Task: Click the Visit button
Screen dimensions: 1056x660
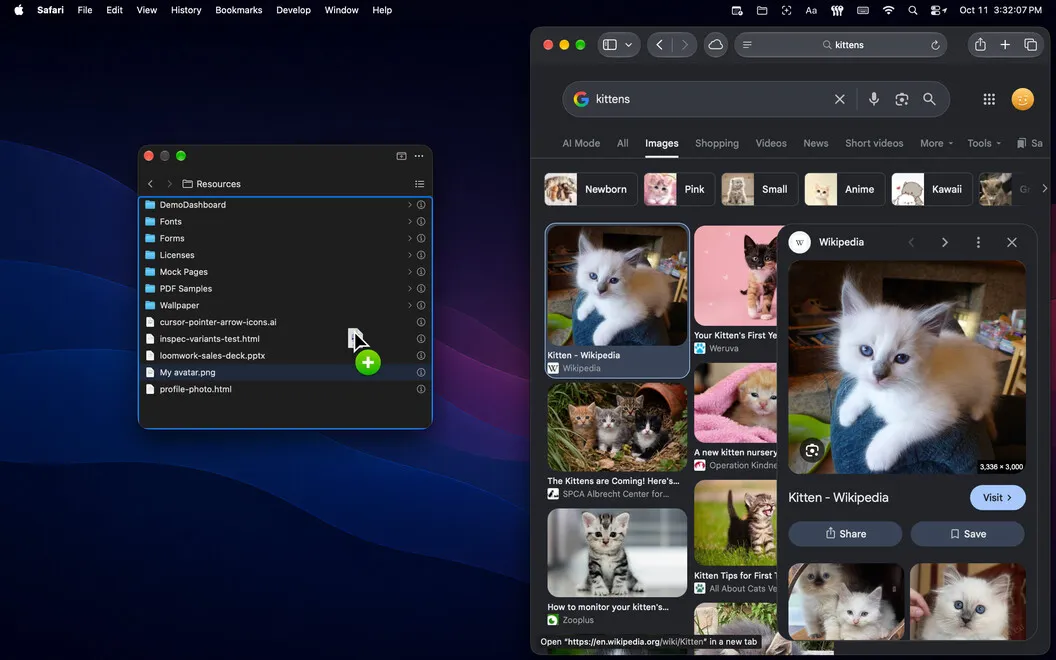Action: 997,498
